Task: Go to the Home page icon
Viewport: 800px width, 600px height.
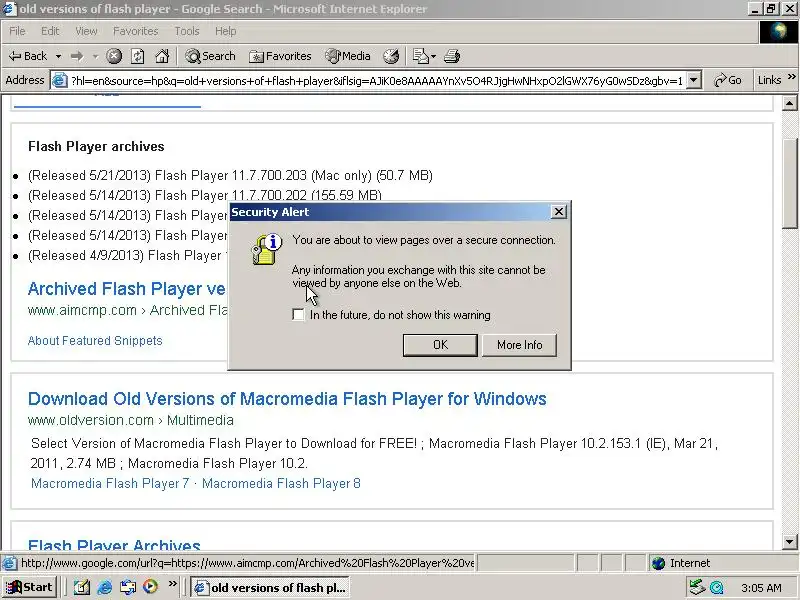Action: pyautogui.click(x=162, y=56)
